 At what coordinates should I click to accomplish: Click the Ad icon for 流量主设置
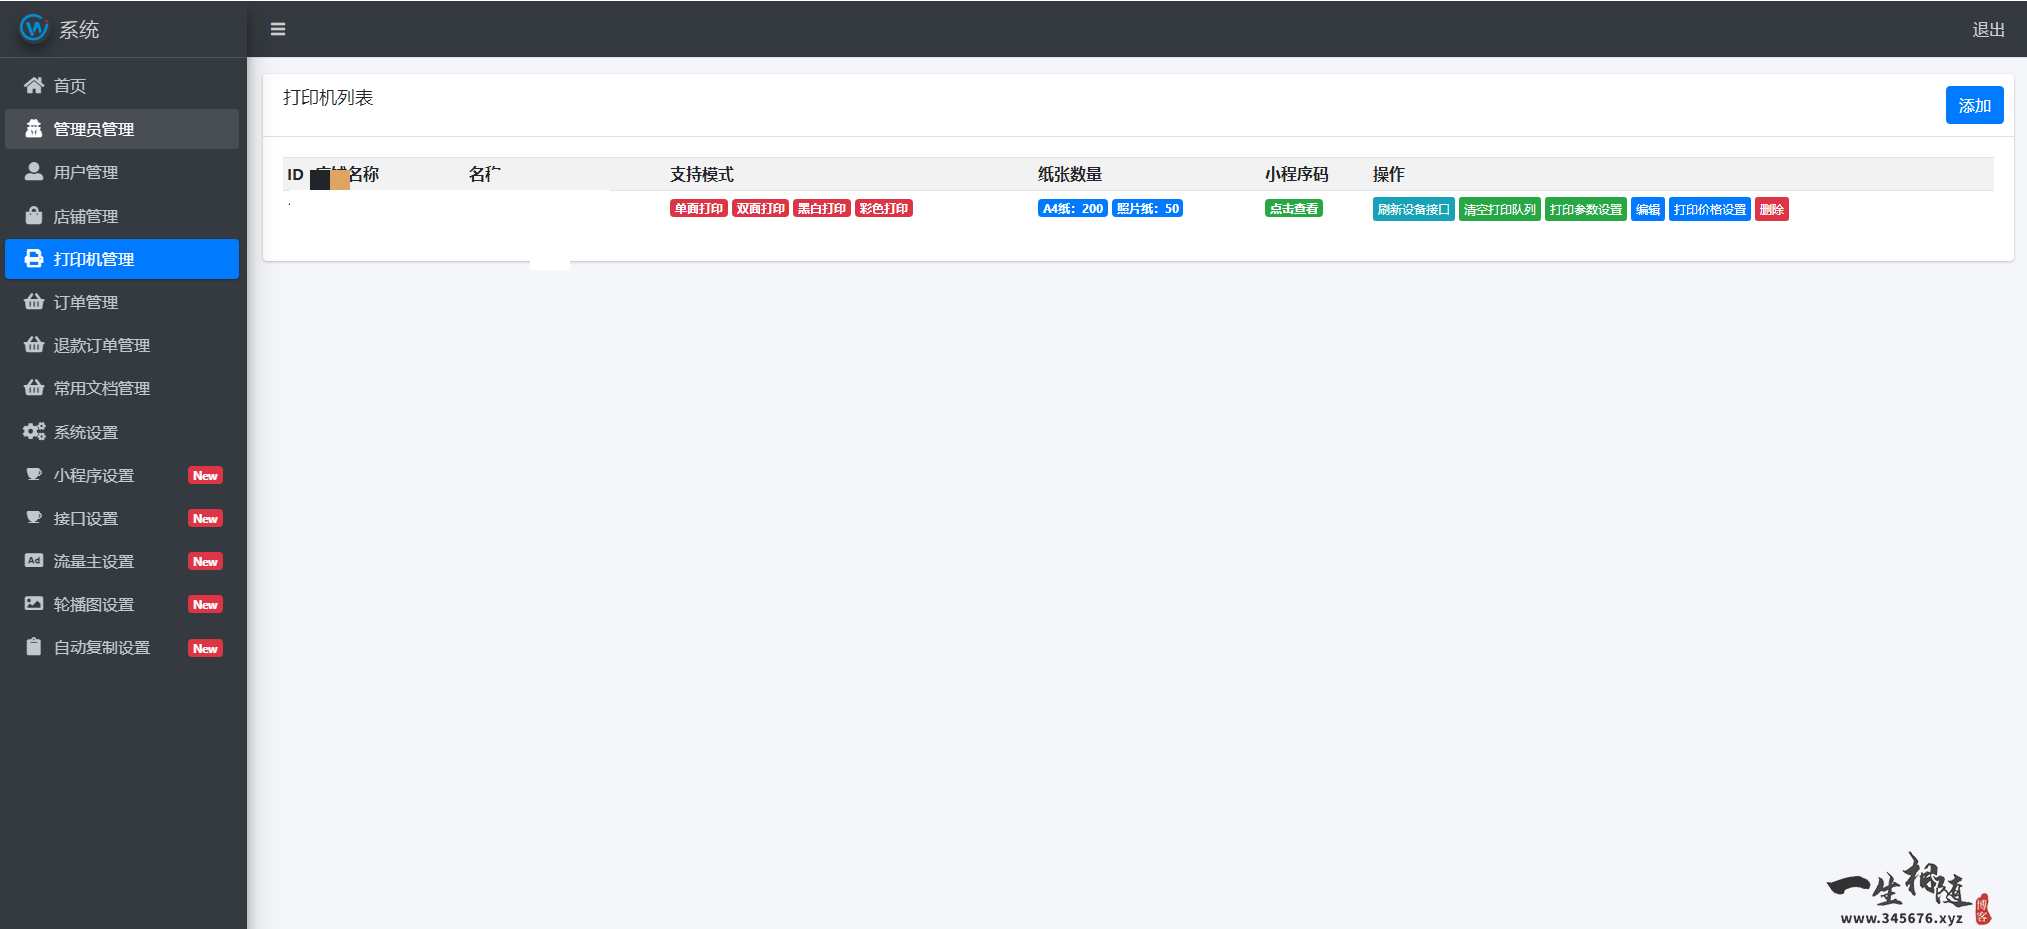pyautogui.click(x=34, y=561)
